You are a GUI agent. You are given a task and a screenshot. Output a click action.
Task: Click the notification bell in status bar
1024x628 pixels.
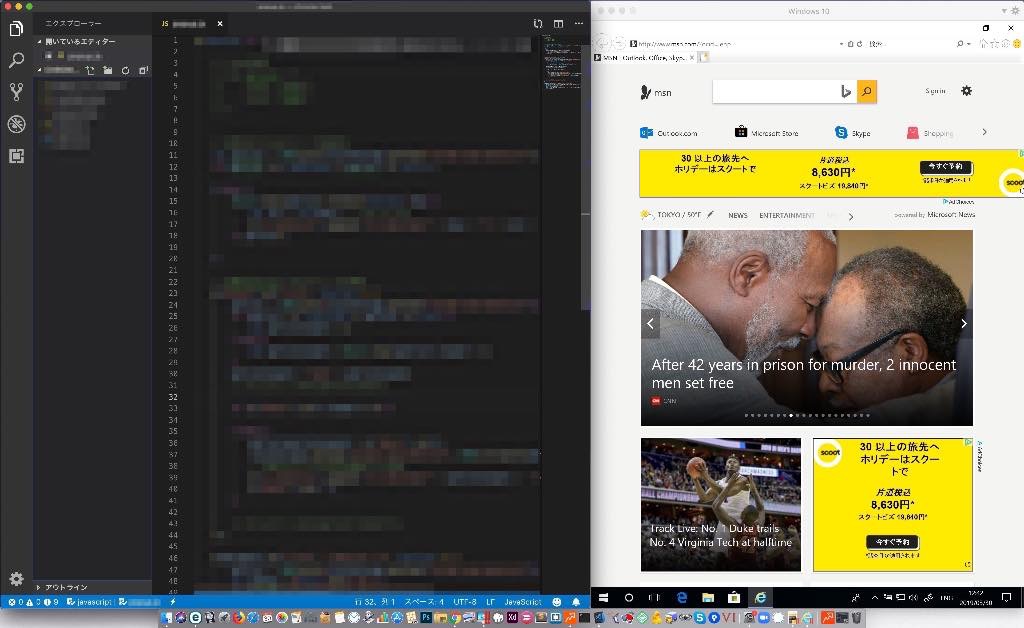pos(576,602)
